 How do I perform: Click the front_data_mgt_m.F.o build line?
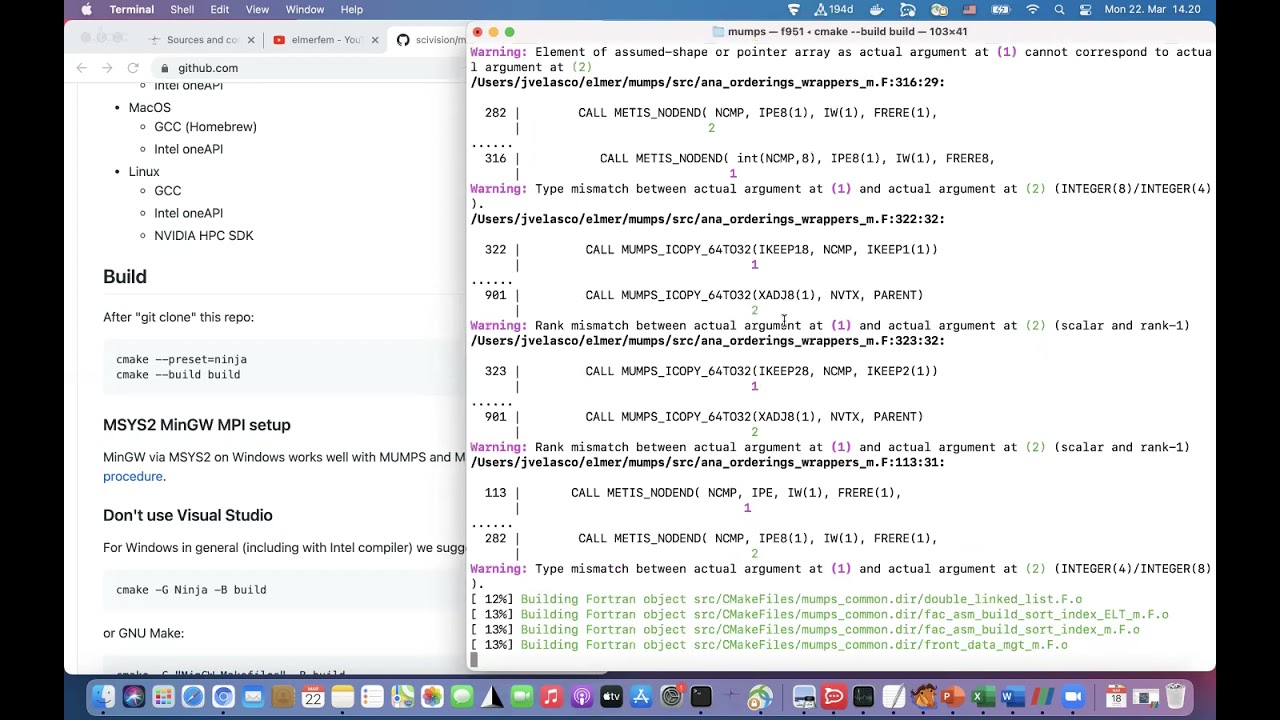[x=769, y=645]
